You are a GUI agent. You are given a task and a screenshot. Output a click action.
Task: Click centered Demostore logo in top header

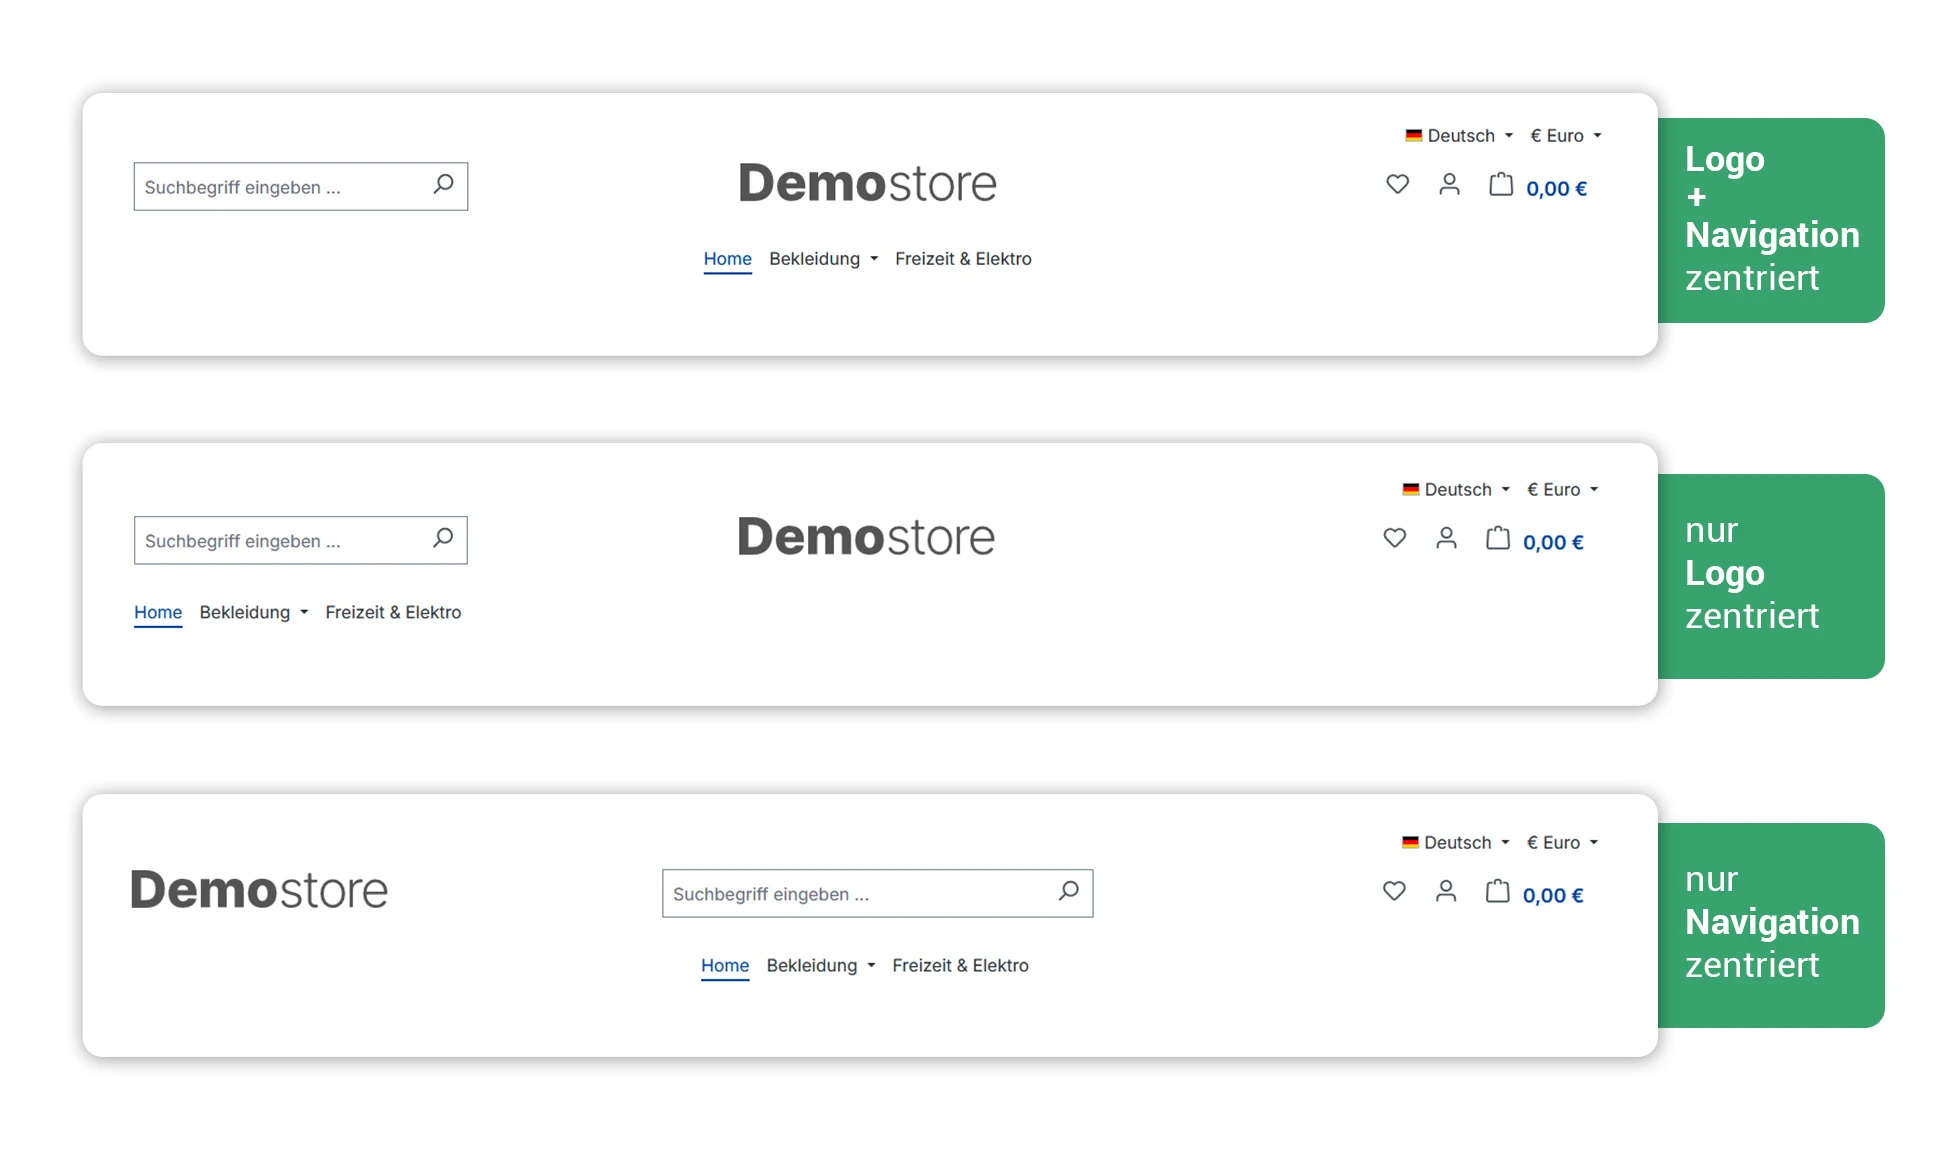pyautogui.click(x=867, y=184)
